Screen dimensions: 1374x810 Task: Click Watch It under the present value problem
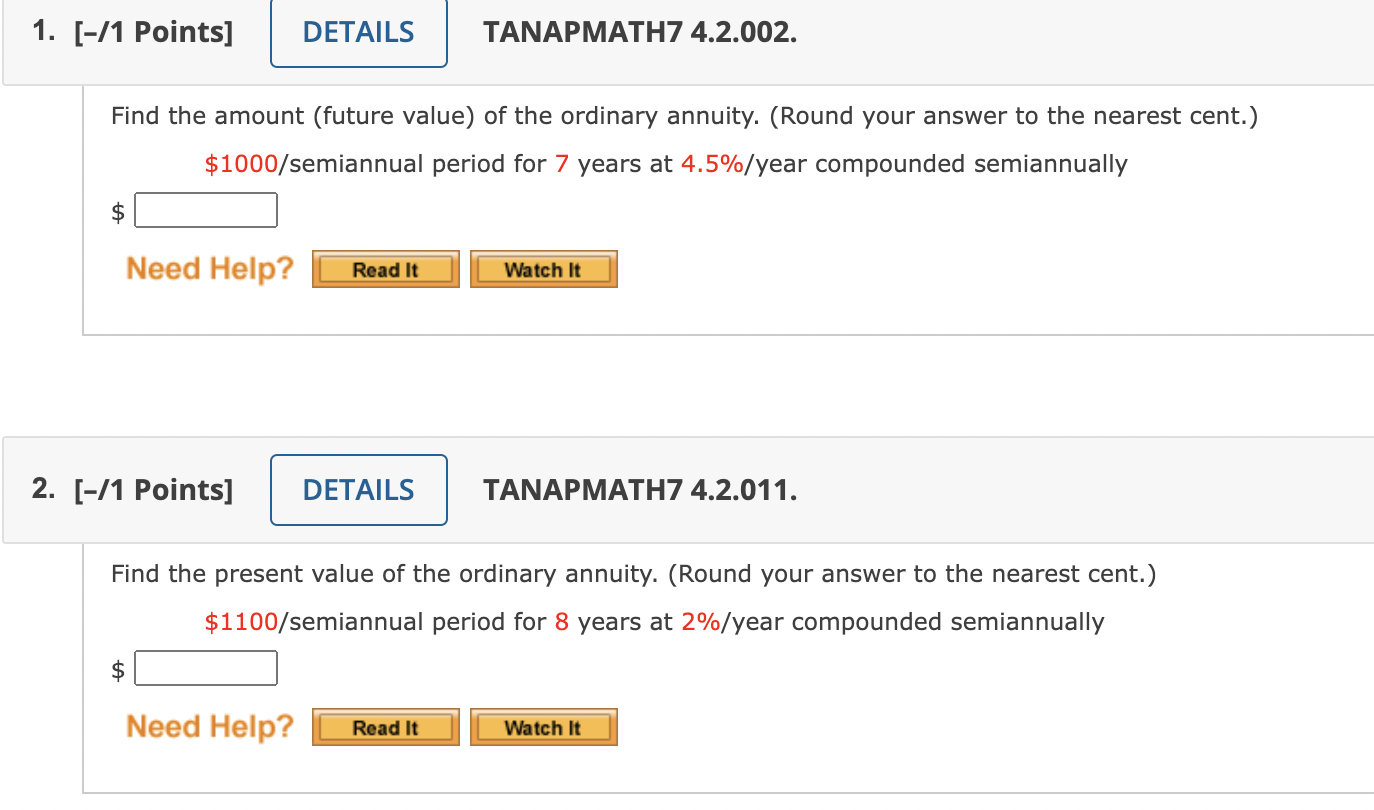pos(543,726)
